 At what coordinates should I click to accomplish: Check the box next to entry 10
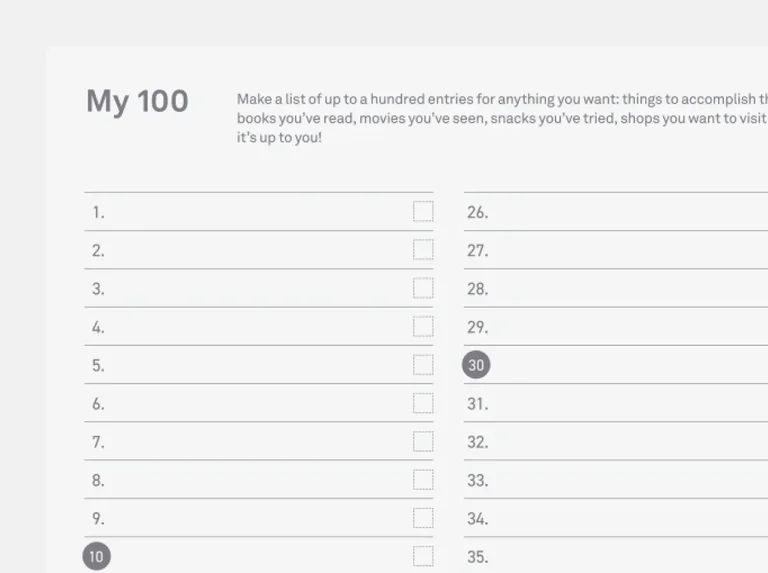point(423,556)
